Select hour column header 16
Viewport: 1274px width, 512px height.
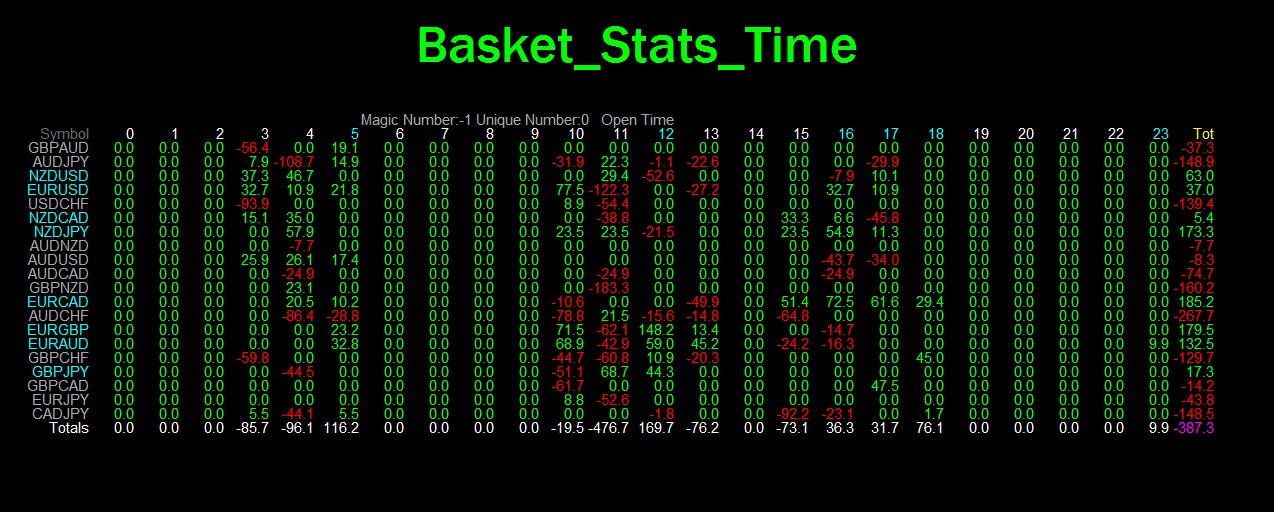tap(846, 134)
